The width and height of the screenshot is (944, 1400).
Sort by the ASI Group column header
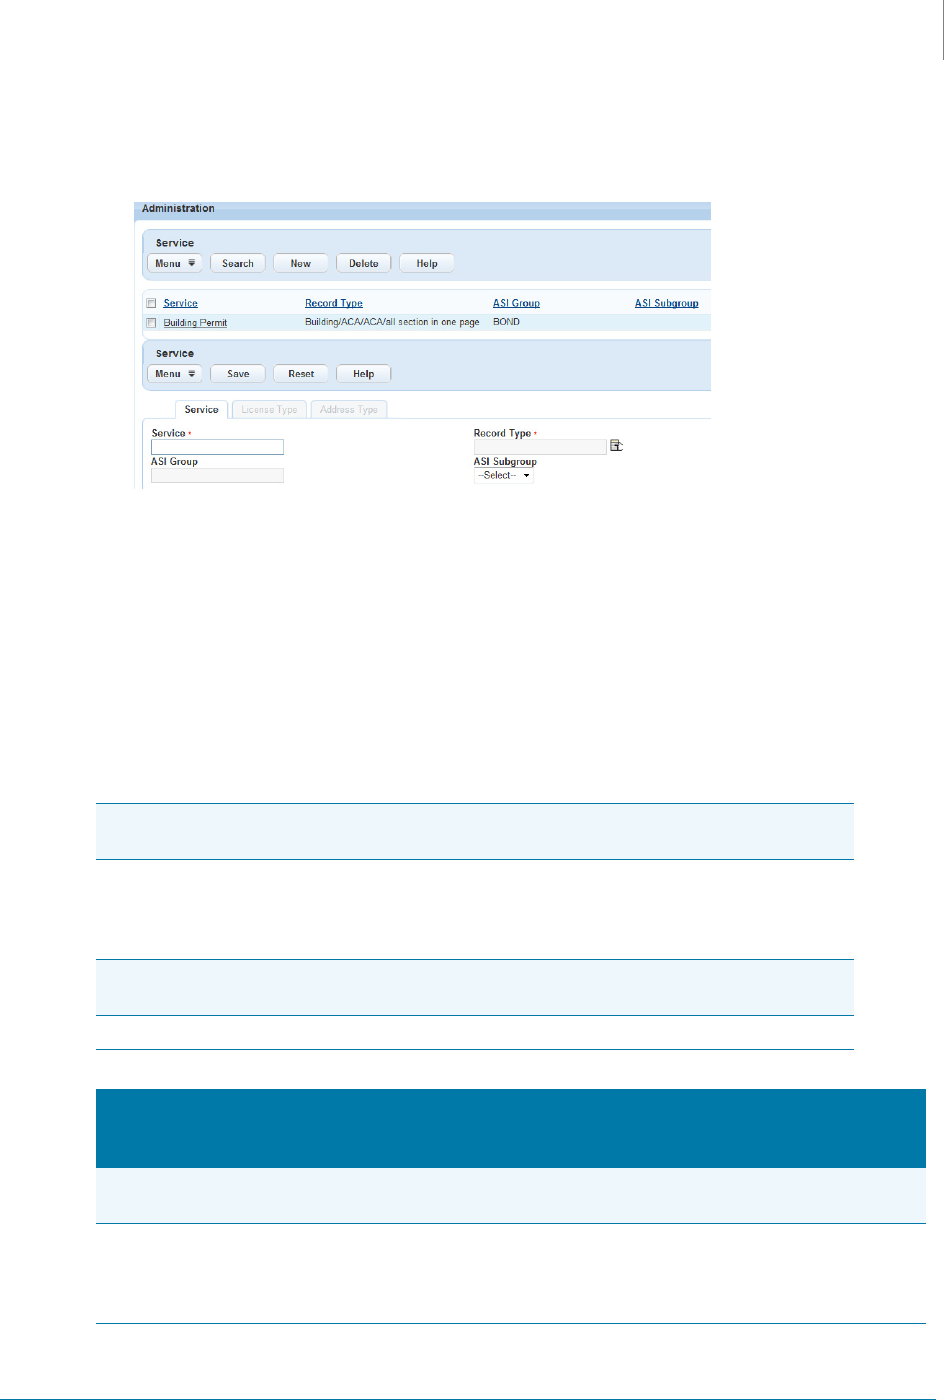click(516, 303)
